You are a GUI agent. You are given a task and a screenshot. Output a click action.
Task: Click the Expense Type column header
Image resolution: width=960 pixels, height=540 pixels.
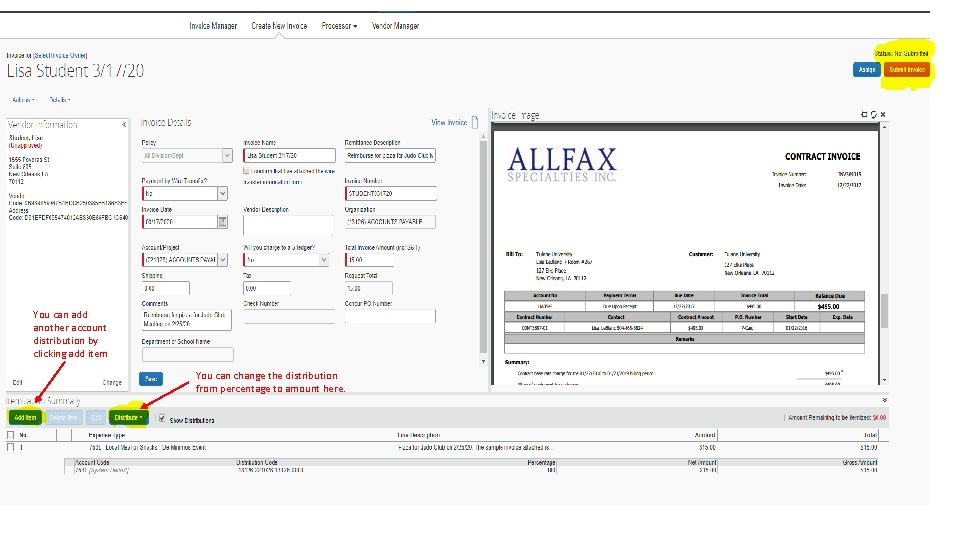pyautogui.click(x=107, y=435)
